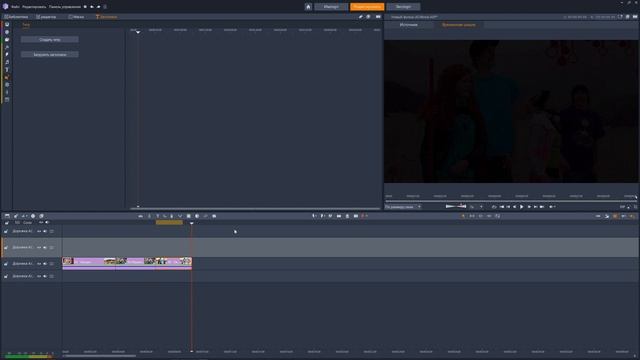Step one frame back in preview

coord(515,207)
